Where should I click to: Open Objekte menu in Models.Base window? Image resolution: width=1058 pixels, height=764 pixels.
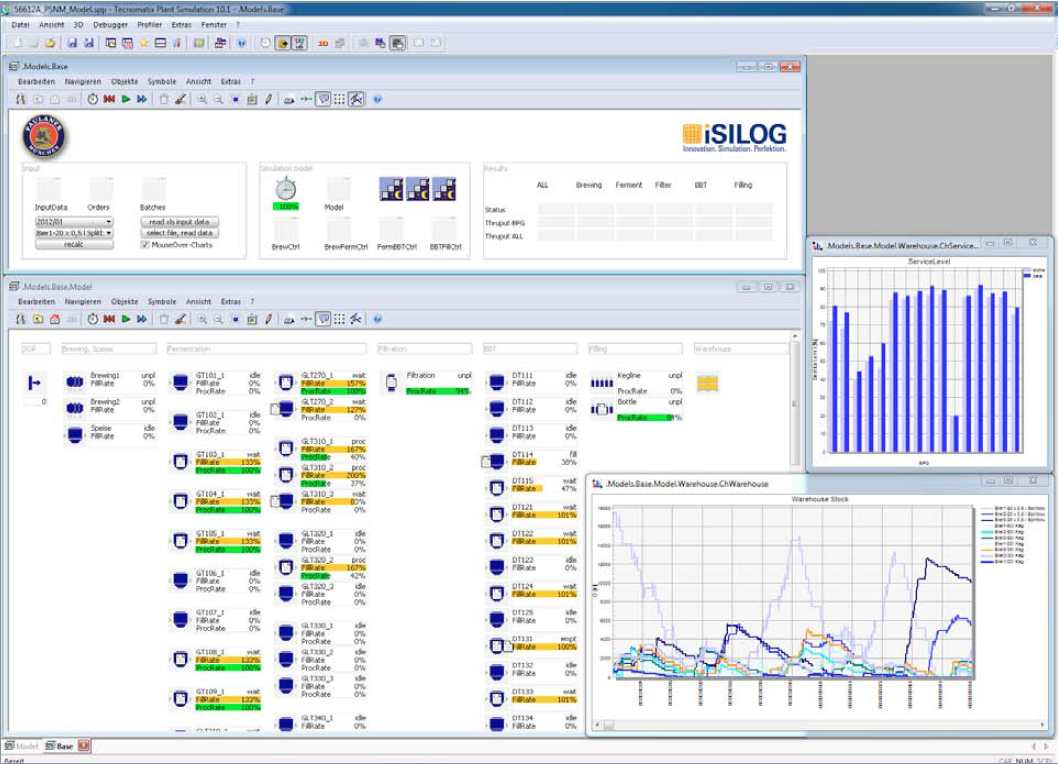[124, 81]
